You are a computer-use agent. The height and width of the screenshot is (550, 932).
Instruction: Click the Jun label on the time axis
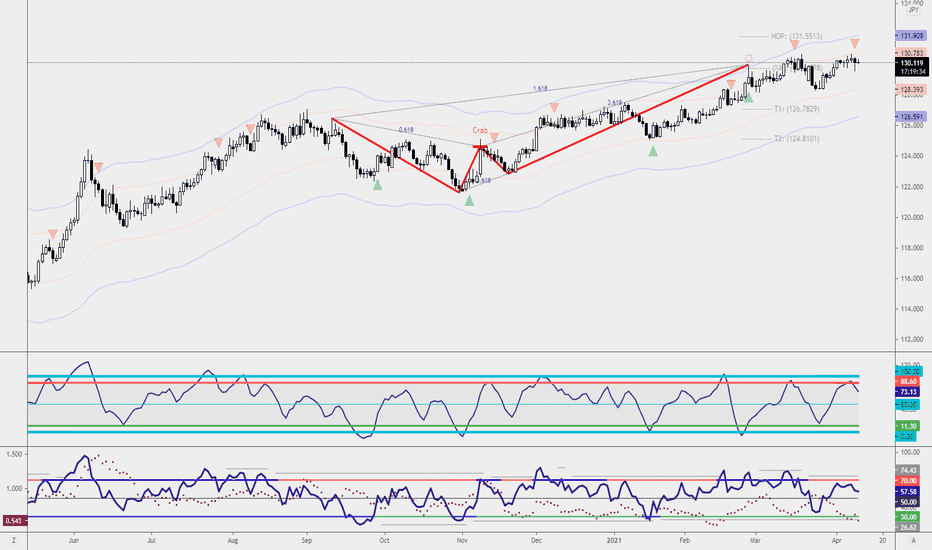(74, 540)
